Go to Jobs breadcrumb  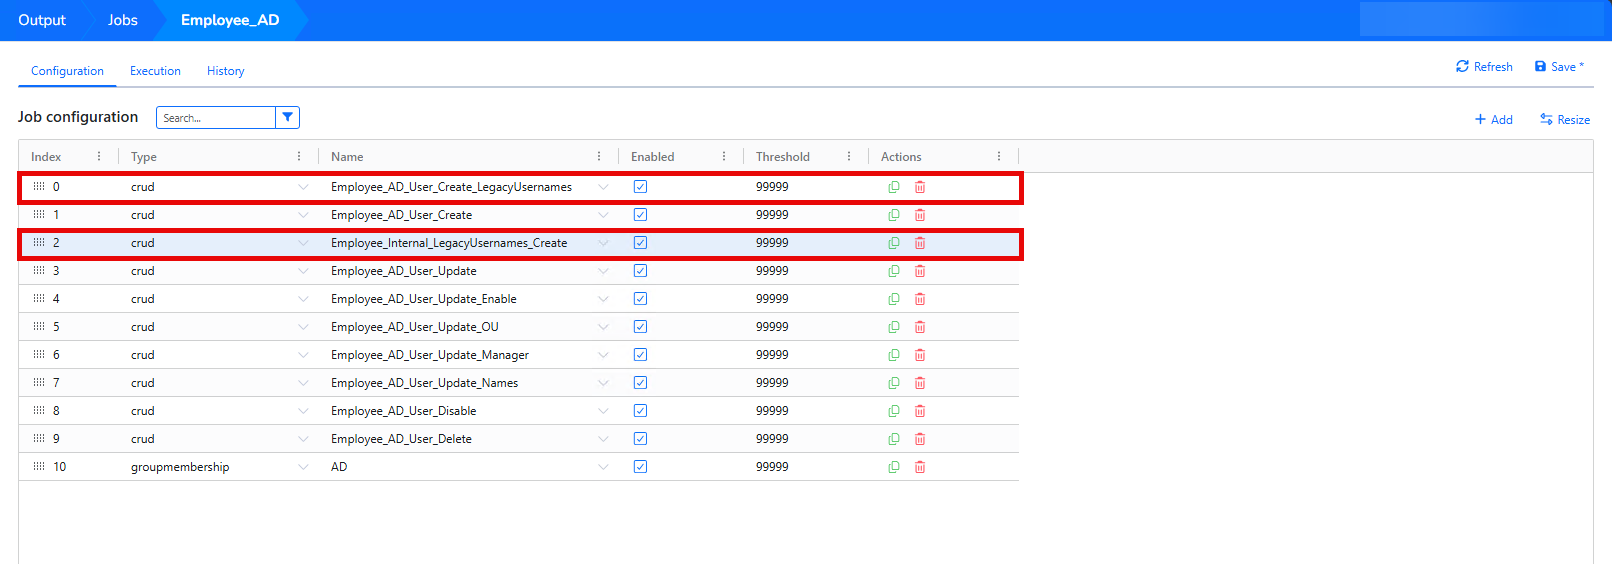123,20
